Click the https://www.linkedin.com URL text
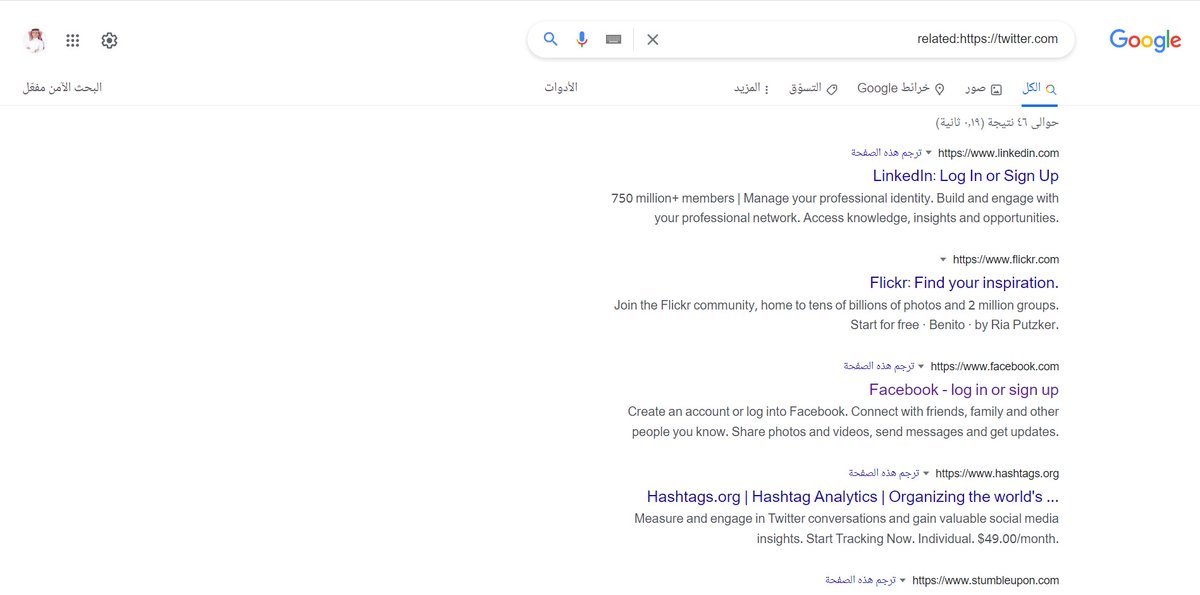This screenshot has height=595, width=1200. pyautogui.click(x=999, y=153)
